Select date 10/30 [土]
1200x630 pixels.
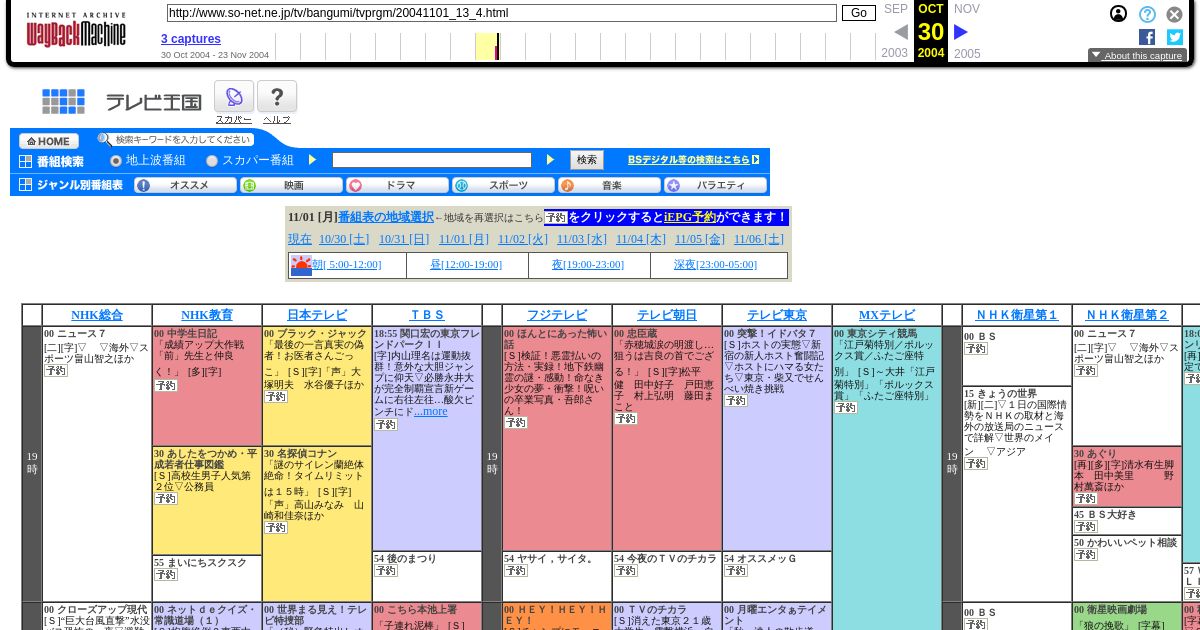point(344,239)
